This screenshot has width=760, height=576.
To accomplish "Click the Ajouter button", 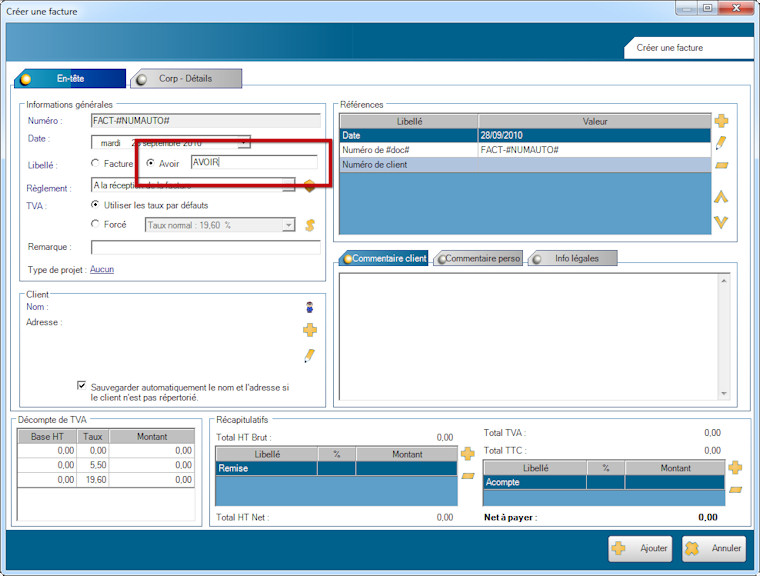I will click(641, 548).
